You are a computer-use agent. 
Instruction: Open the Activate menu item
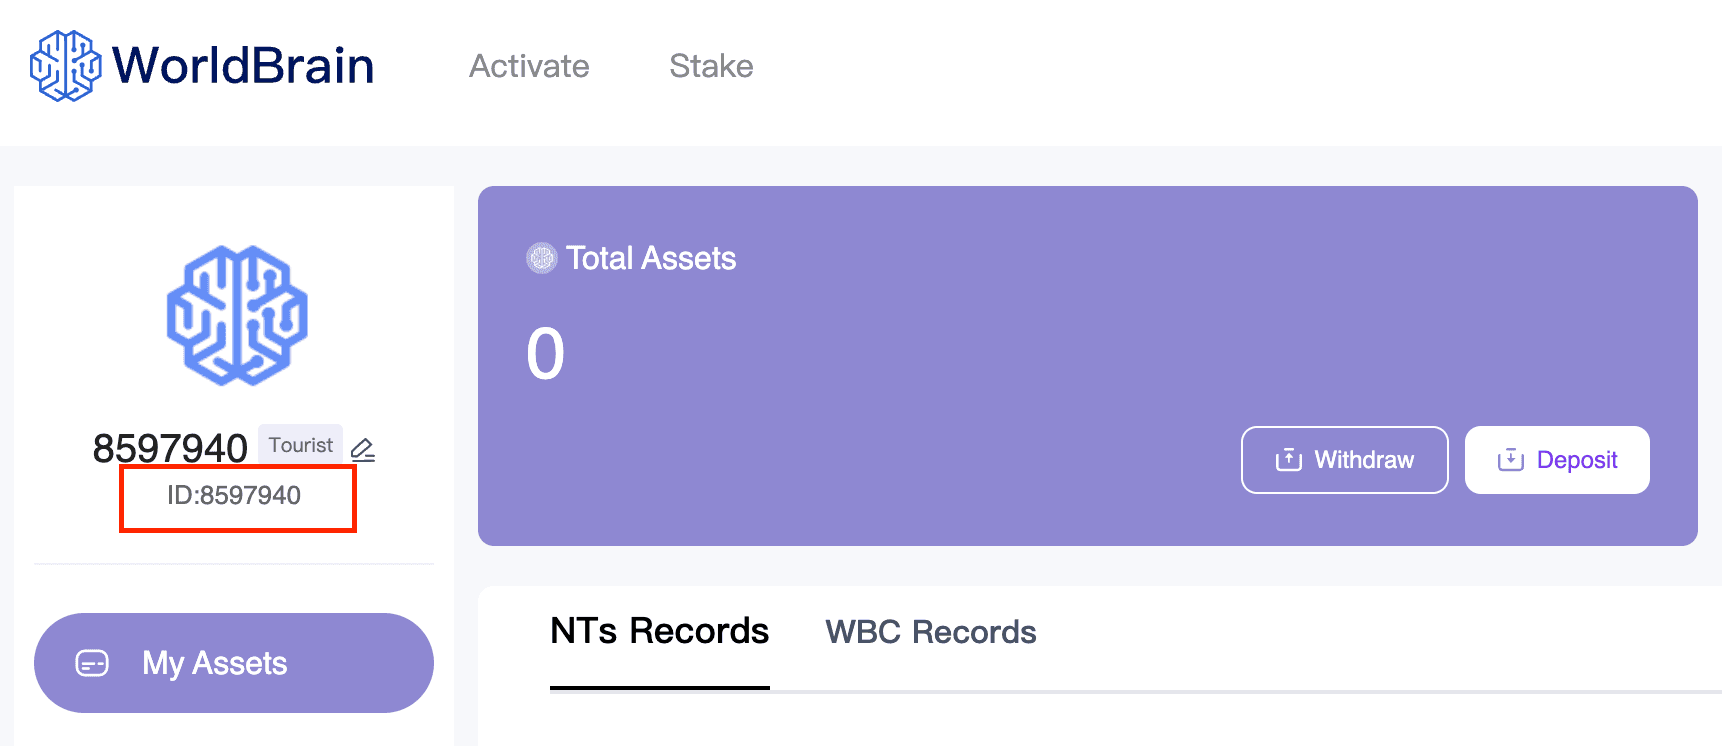click(x=529, y=66)
